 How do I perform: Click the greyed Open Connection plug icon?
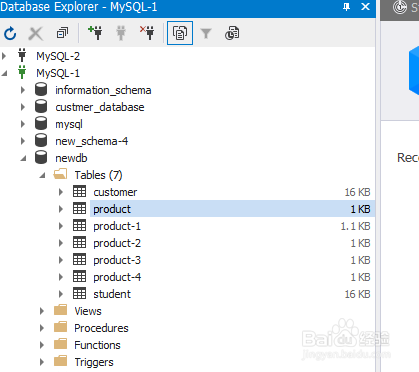click(x=121, y=33)
